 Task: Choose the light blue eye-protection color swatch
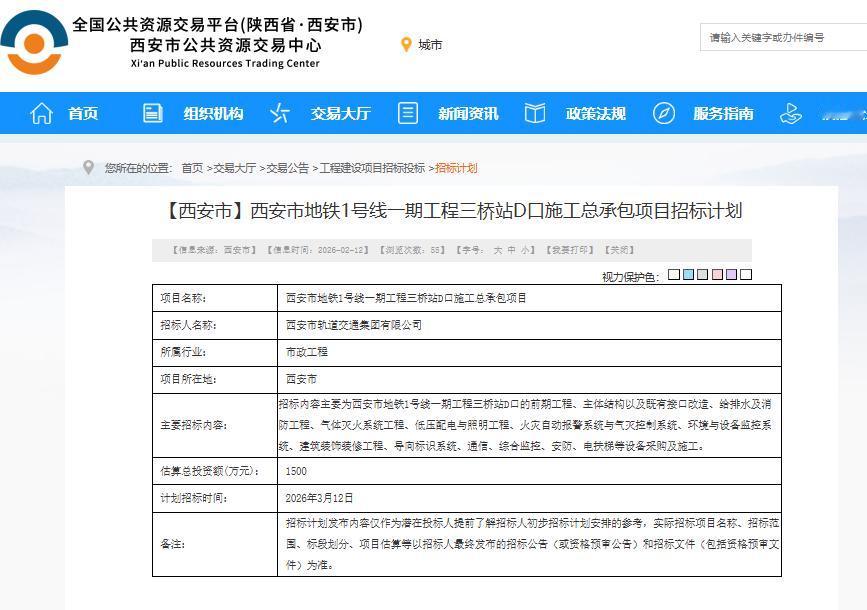pos(688,274)
